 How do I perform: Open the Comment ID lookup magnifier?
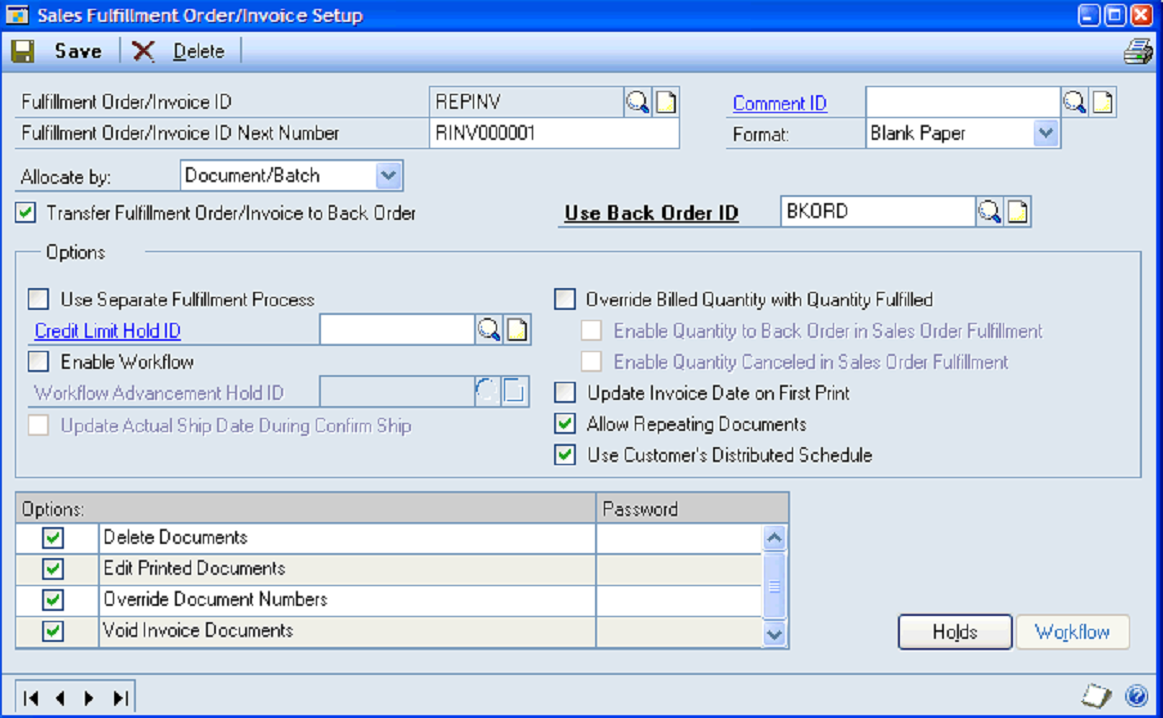click(1074, 102)
